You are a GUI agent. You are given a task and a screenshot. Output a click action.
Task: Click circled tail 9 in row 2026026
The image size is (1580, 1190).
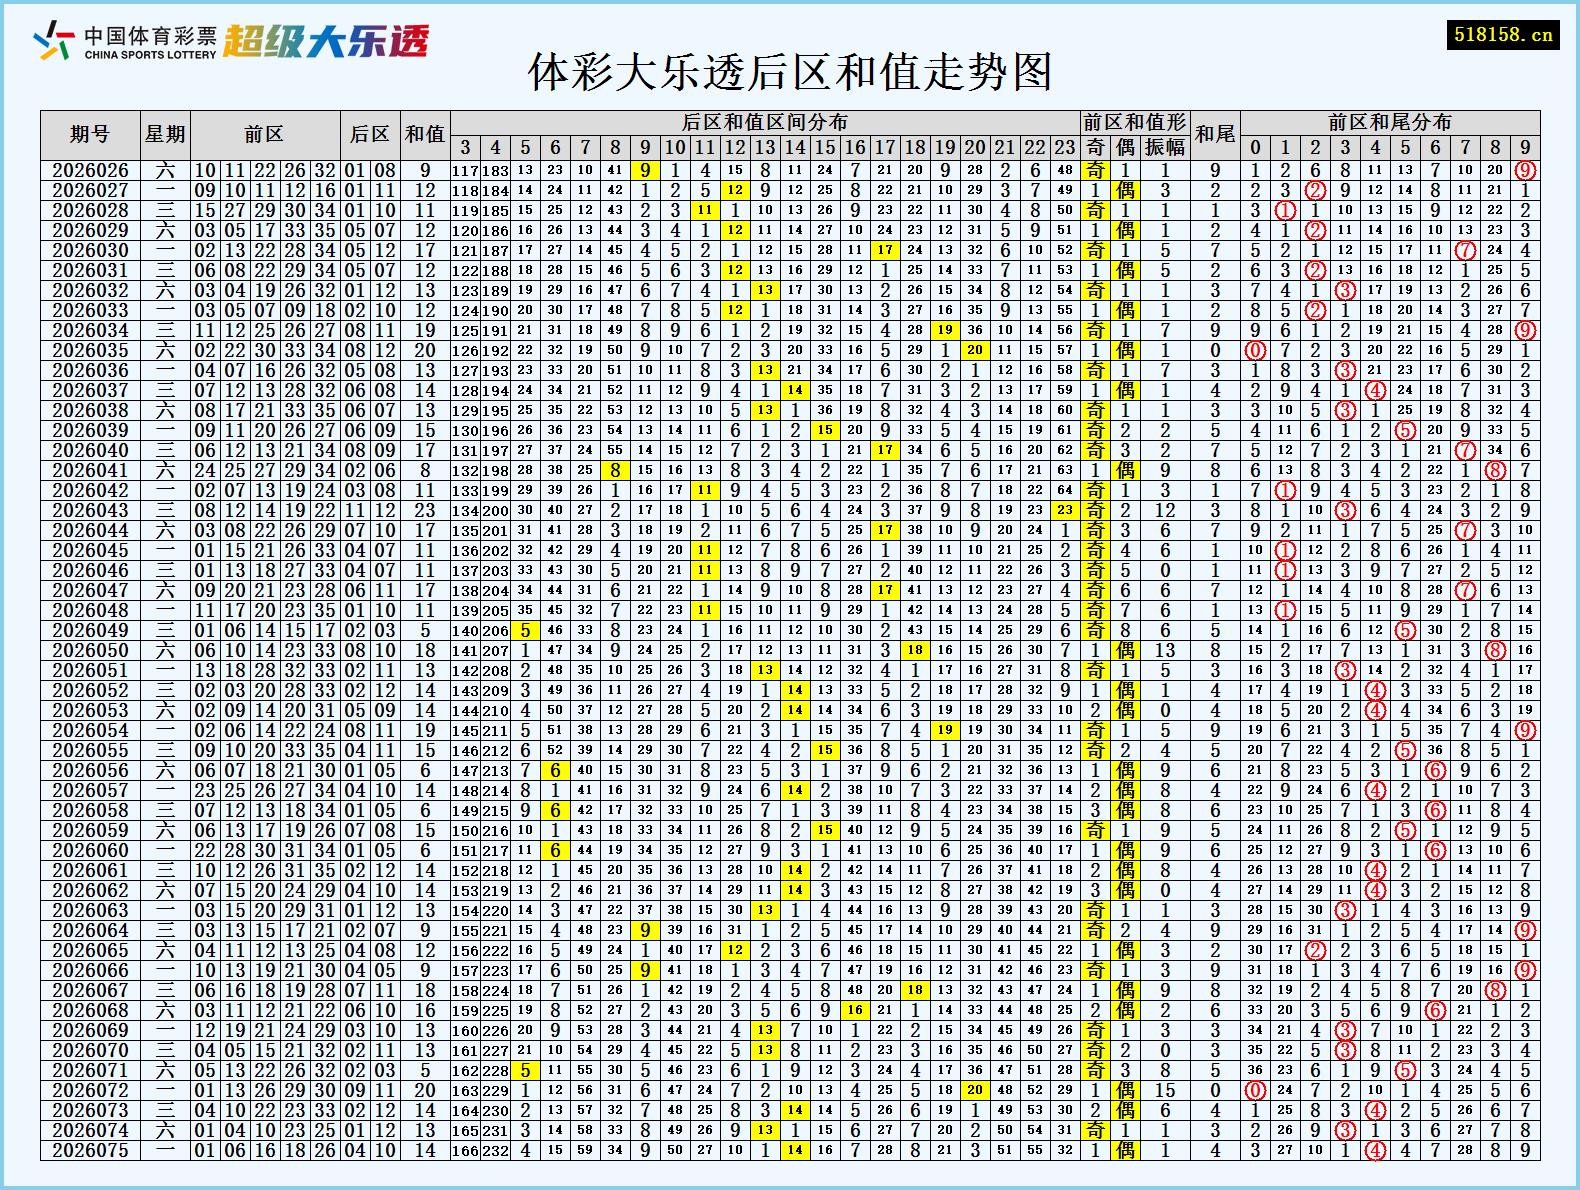click(x=1525, y=170)
